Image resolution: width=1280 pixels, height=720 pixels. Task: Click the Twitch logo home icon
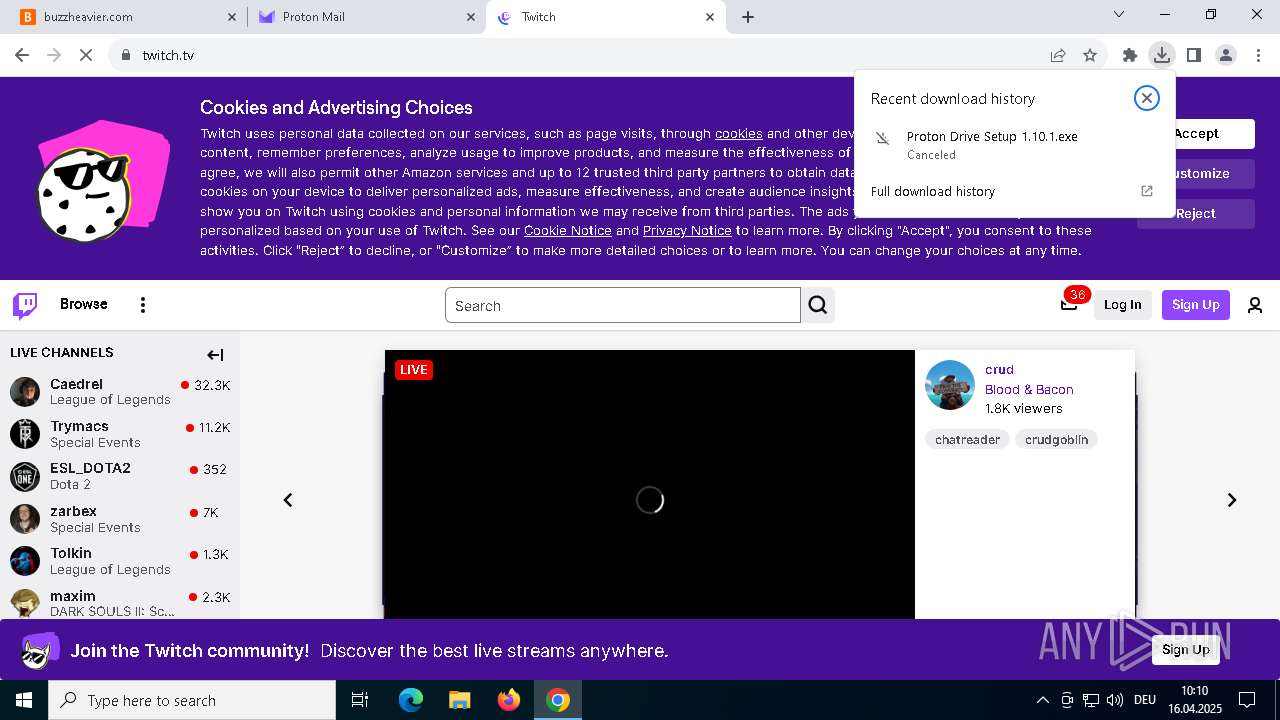point(25,305)
